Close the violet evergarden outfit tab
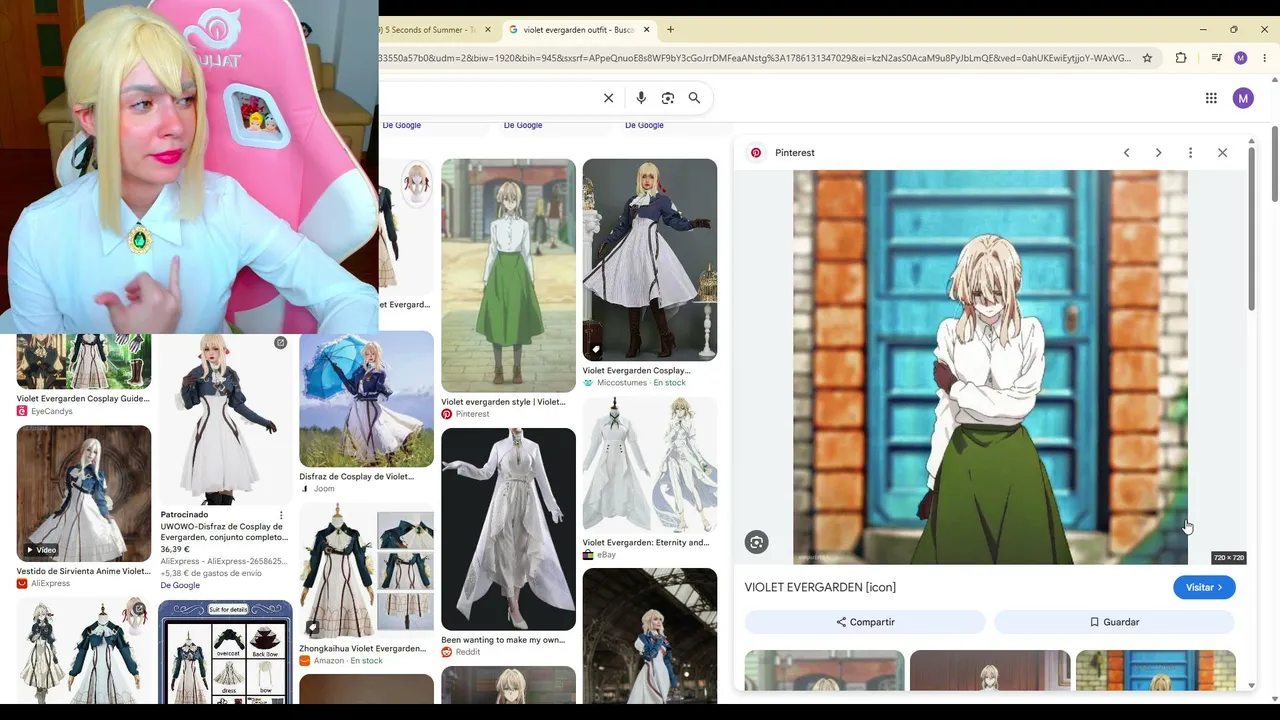Image resolution: width=1280 pixels, height=720 pixels. tap(646, 30)
